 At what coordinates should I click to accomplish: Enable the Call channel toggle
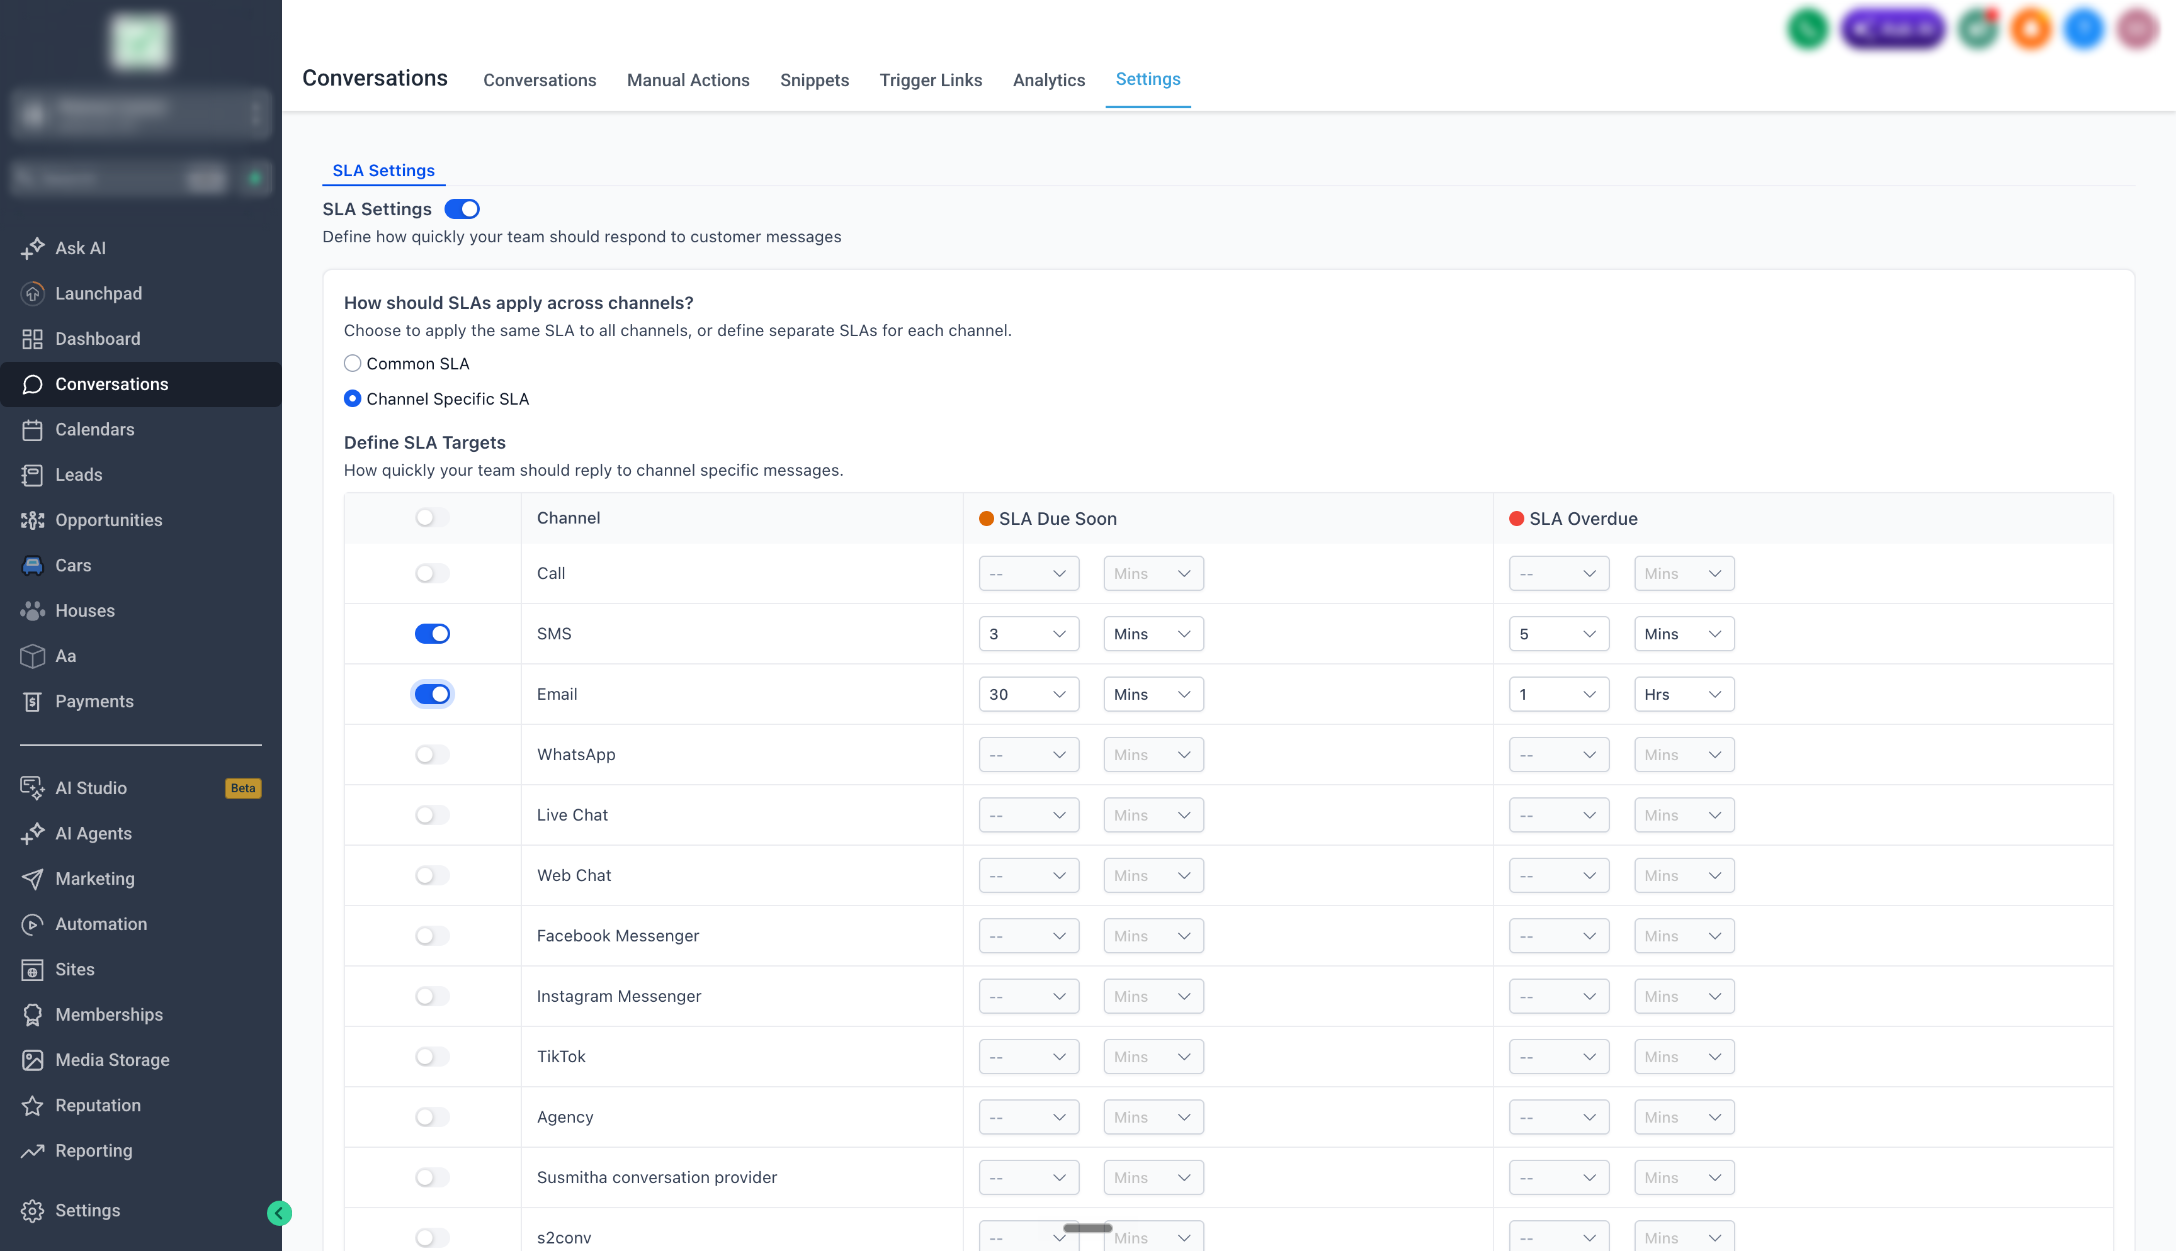[x=432, y=573]
